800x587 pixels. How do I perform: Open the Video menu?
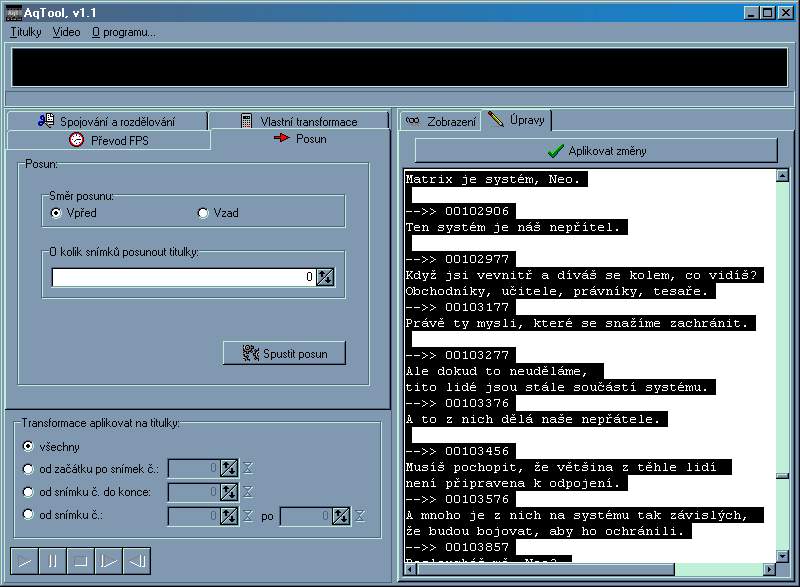66,31
